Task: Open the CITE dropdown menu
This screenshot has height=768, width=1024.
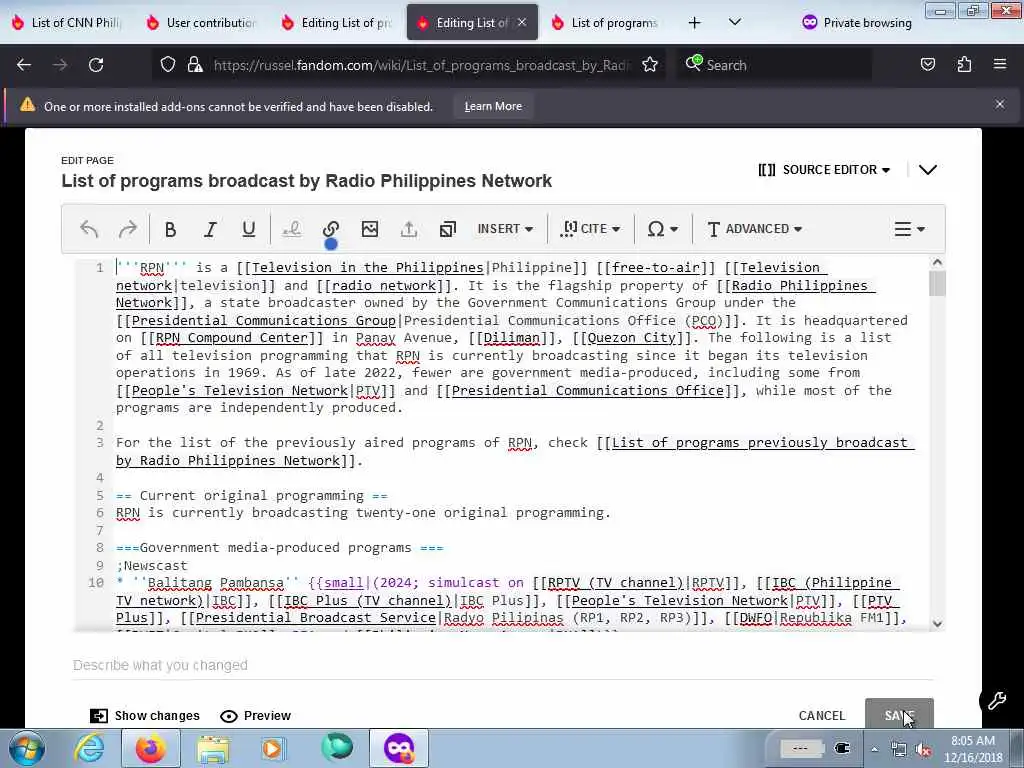Action: 590,229
